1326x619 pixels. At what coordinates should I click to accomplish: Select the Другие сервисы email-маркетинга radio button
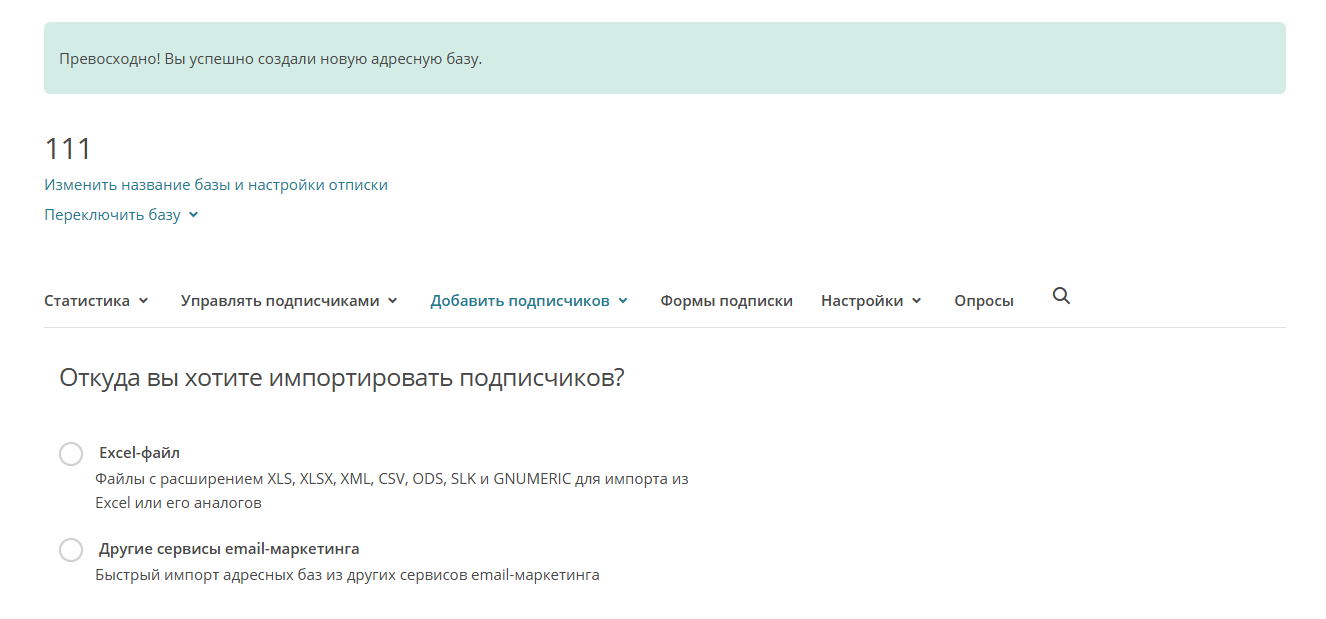click(71, 550)
